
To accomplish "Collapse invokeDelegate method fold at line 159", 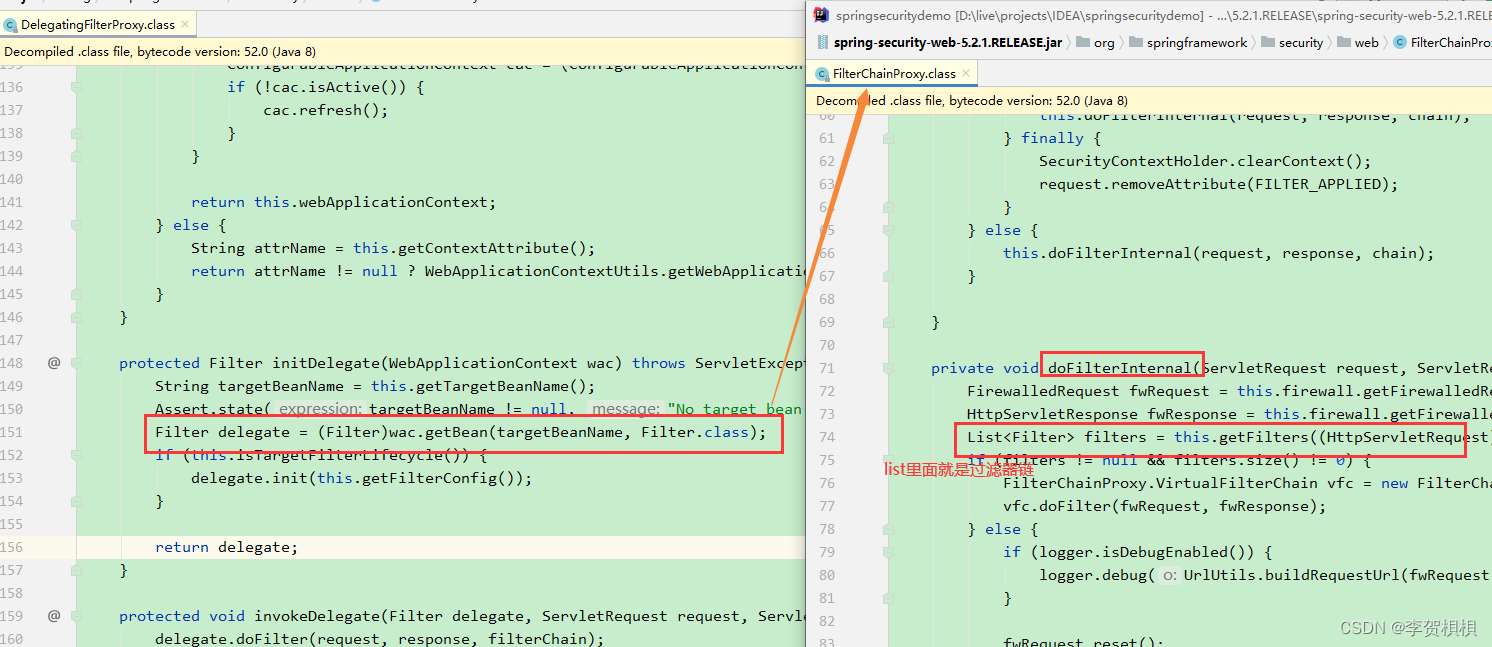I will coord(76,616).
